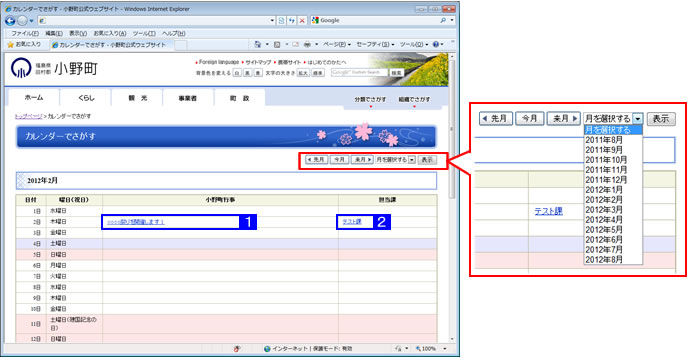The width and height of the screenshot is (691, 364).
Task: Click the インターネット zone globe in status bar
Action: [267, 349]
